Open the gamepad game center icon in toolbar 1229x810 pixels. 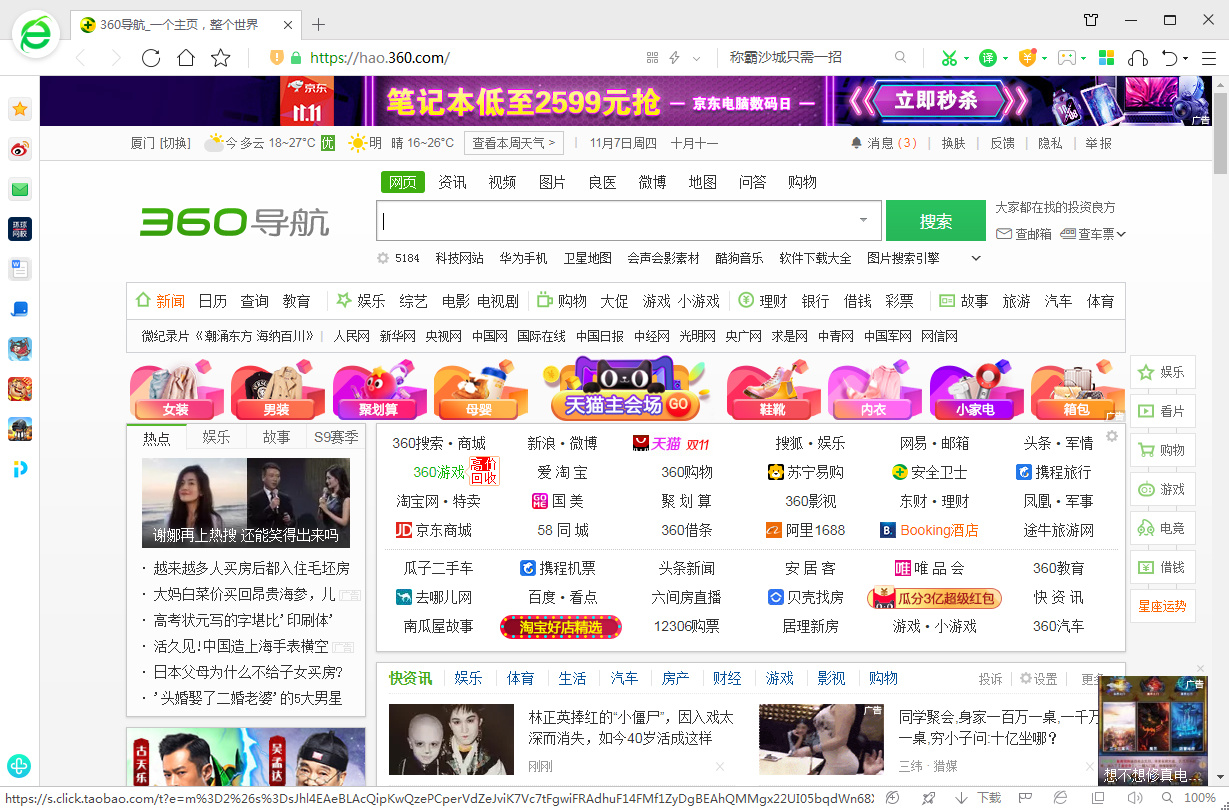point(1067,57)
